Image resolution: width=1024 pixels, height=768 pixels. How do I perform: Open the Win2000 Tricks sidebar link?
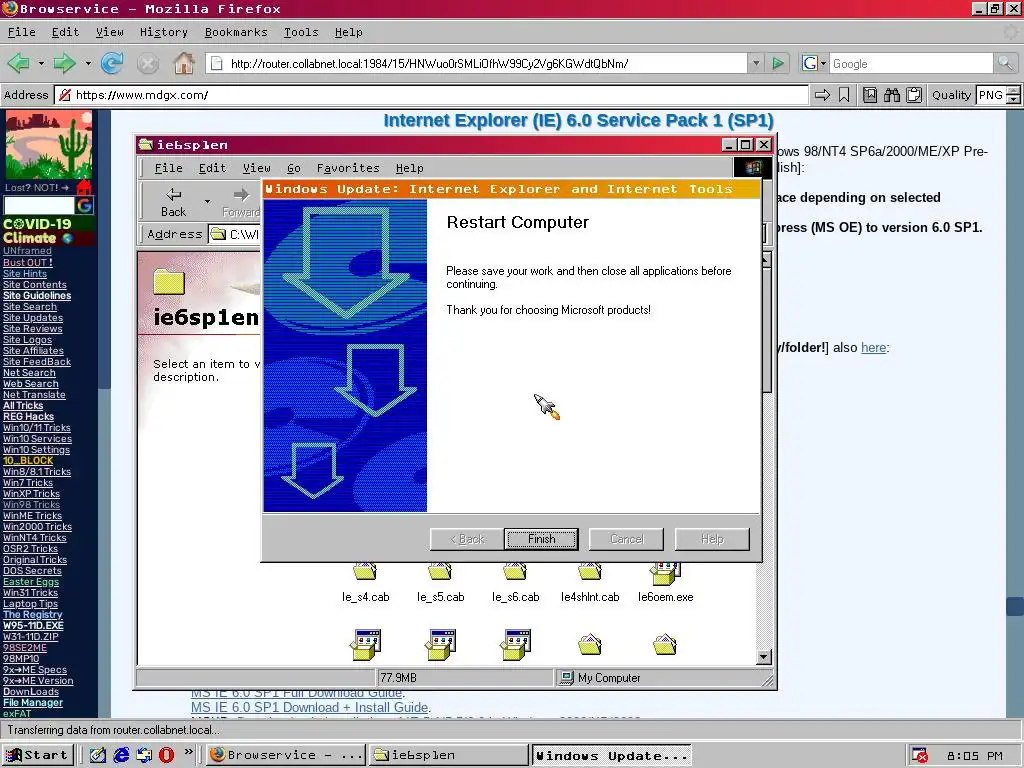[37, 526]
